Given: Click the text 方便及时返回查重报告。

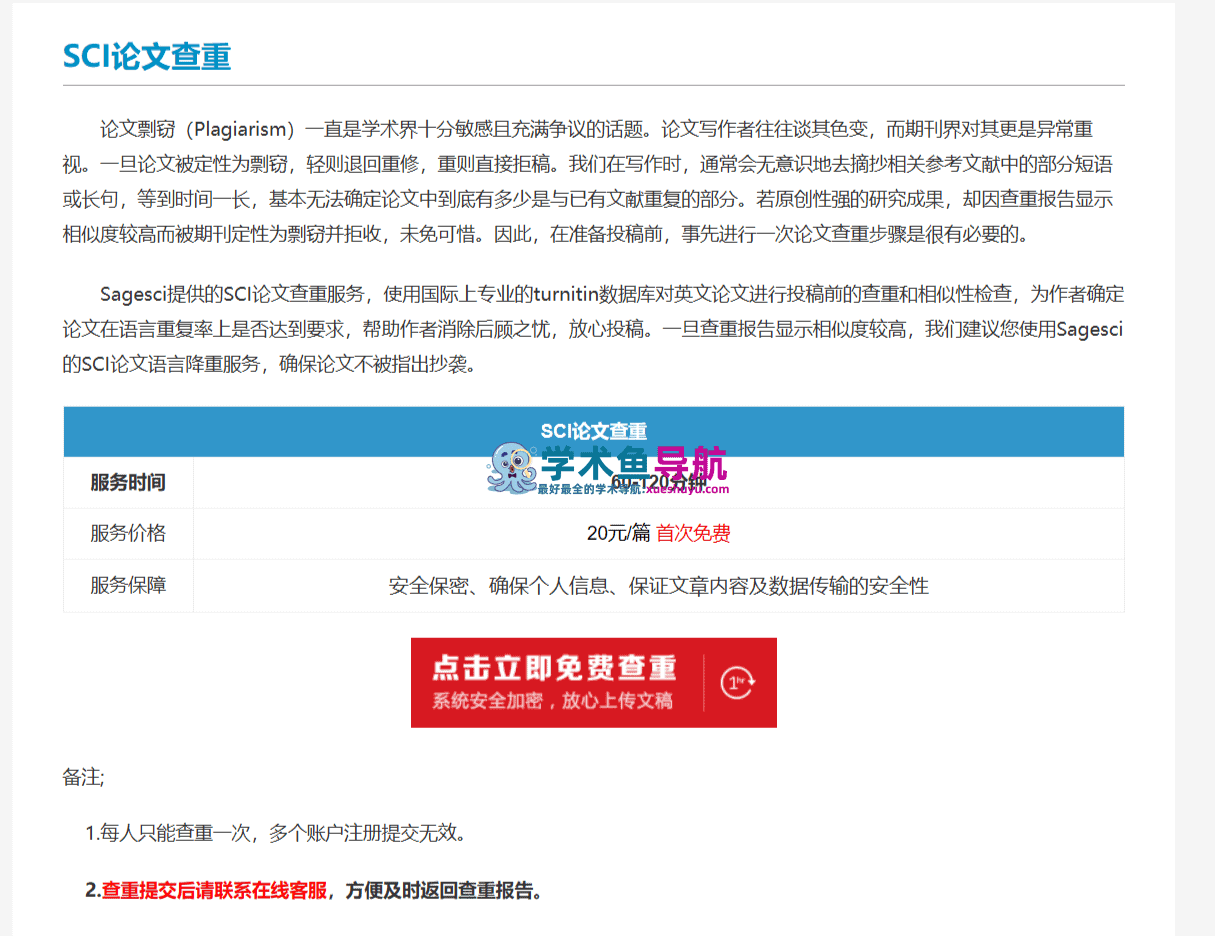Looking at the screenshot, I should pos(444,890).
